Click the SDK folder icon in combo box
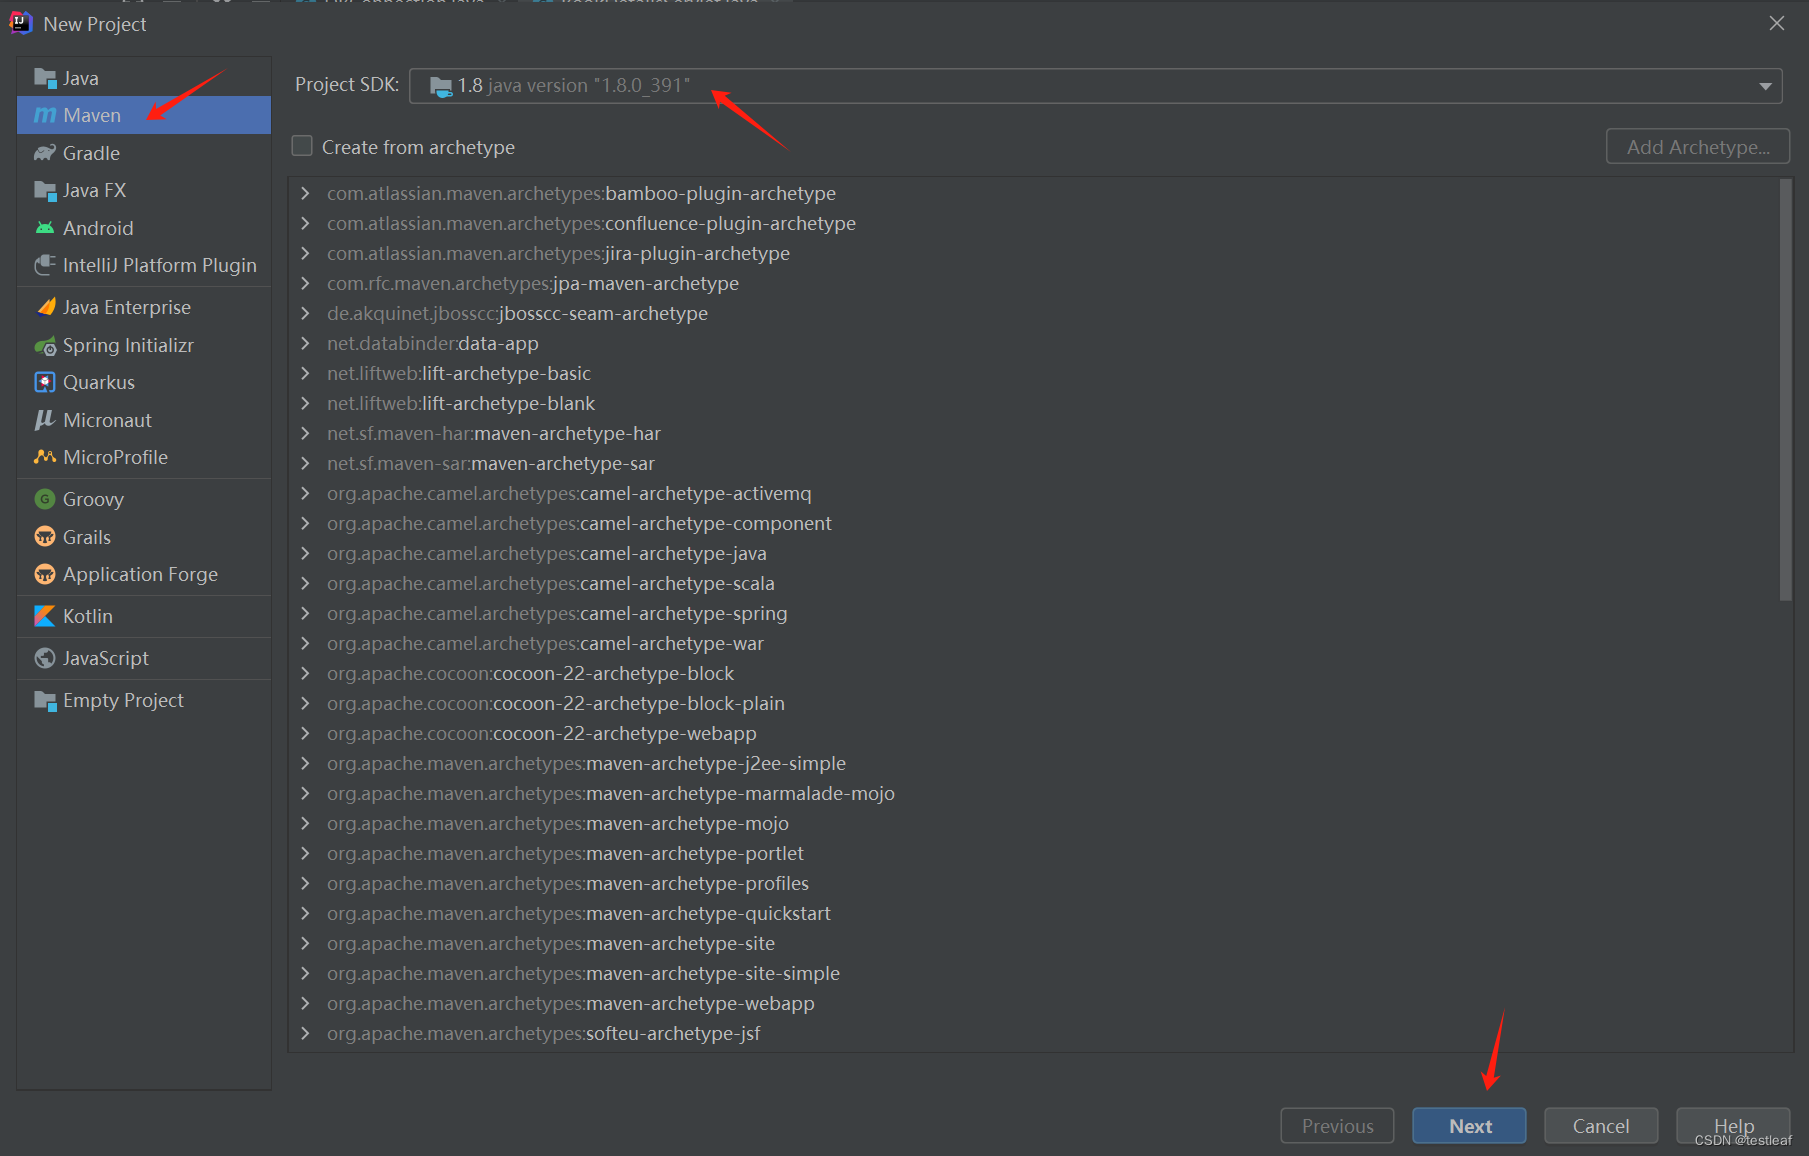Image resolution: width=1809 pixels, height=1156 pixels. pyautogui.click(x=441, y=86)
